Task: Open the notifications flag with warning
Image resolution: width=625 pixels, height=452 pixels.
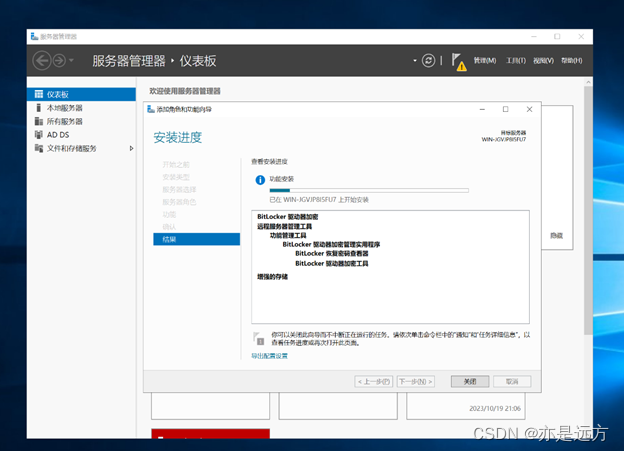Action: pyautogui.click(x=459, y=62)
